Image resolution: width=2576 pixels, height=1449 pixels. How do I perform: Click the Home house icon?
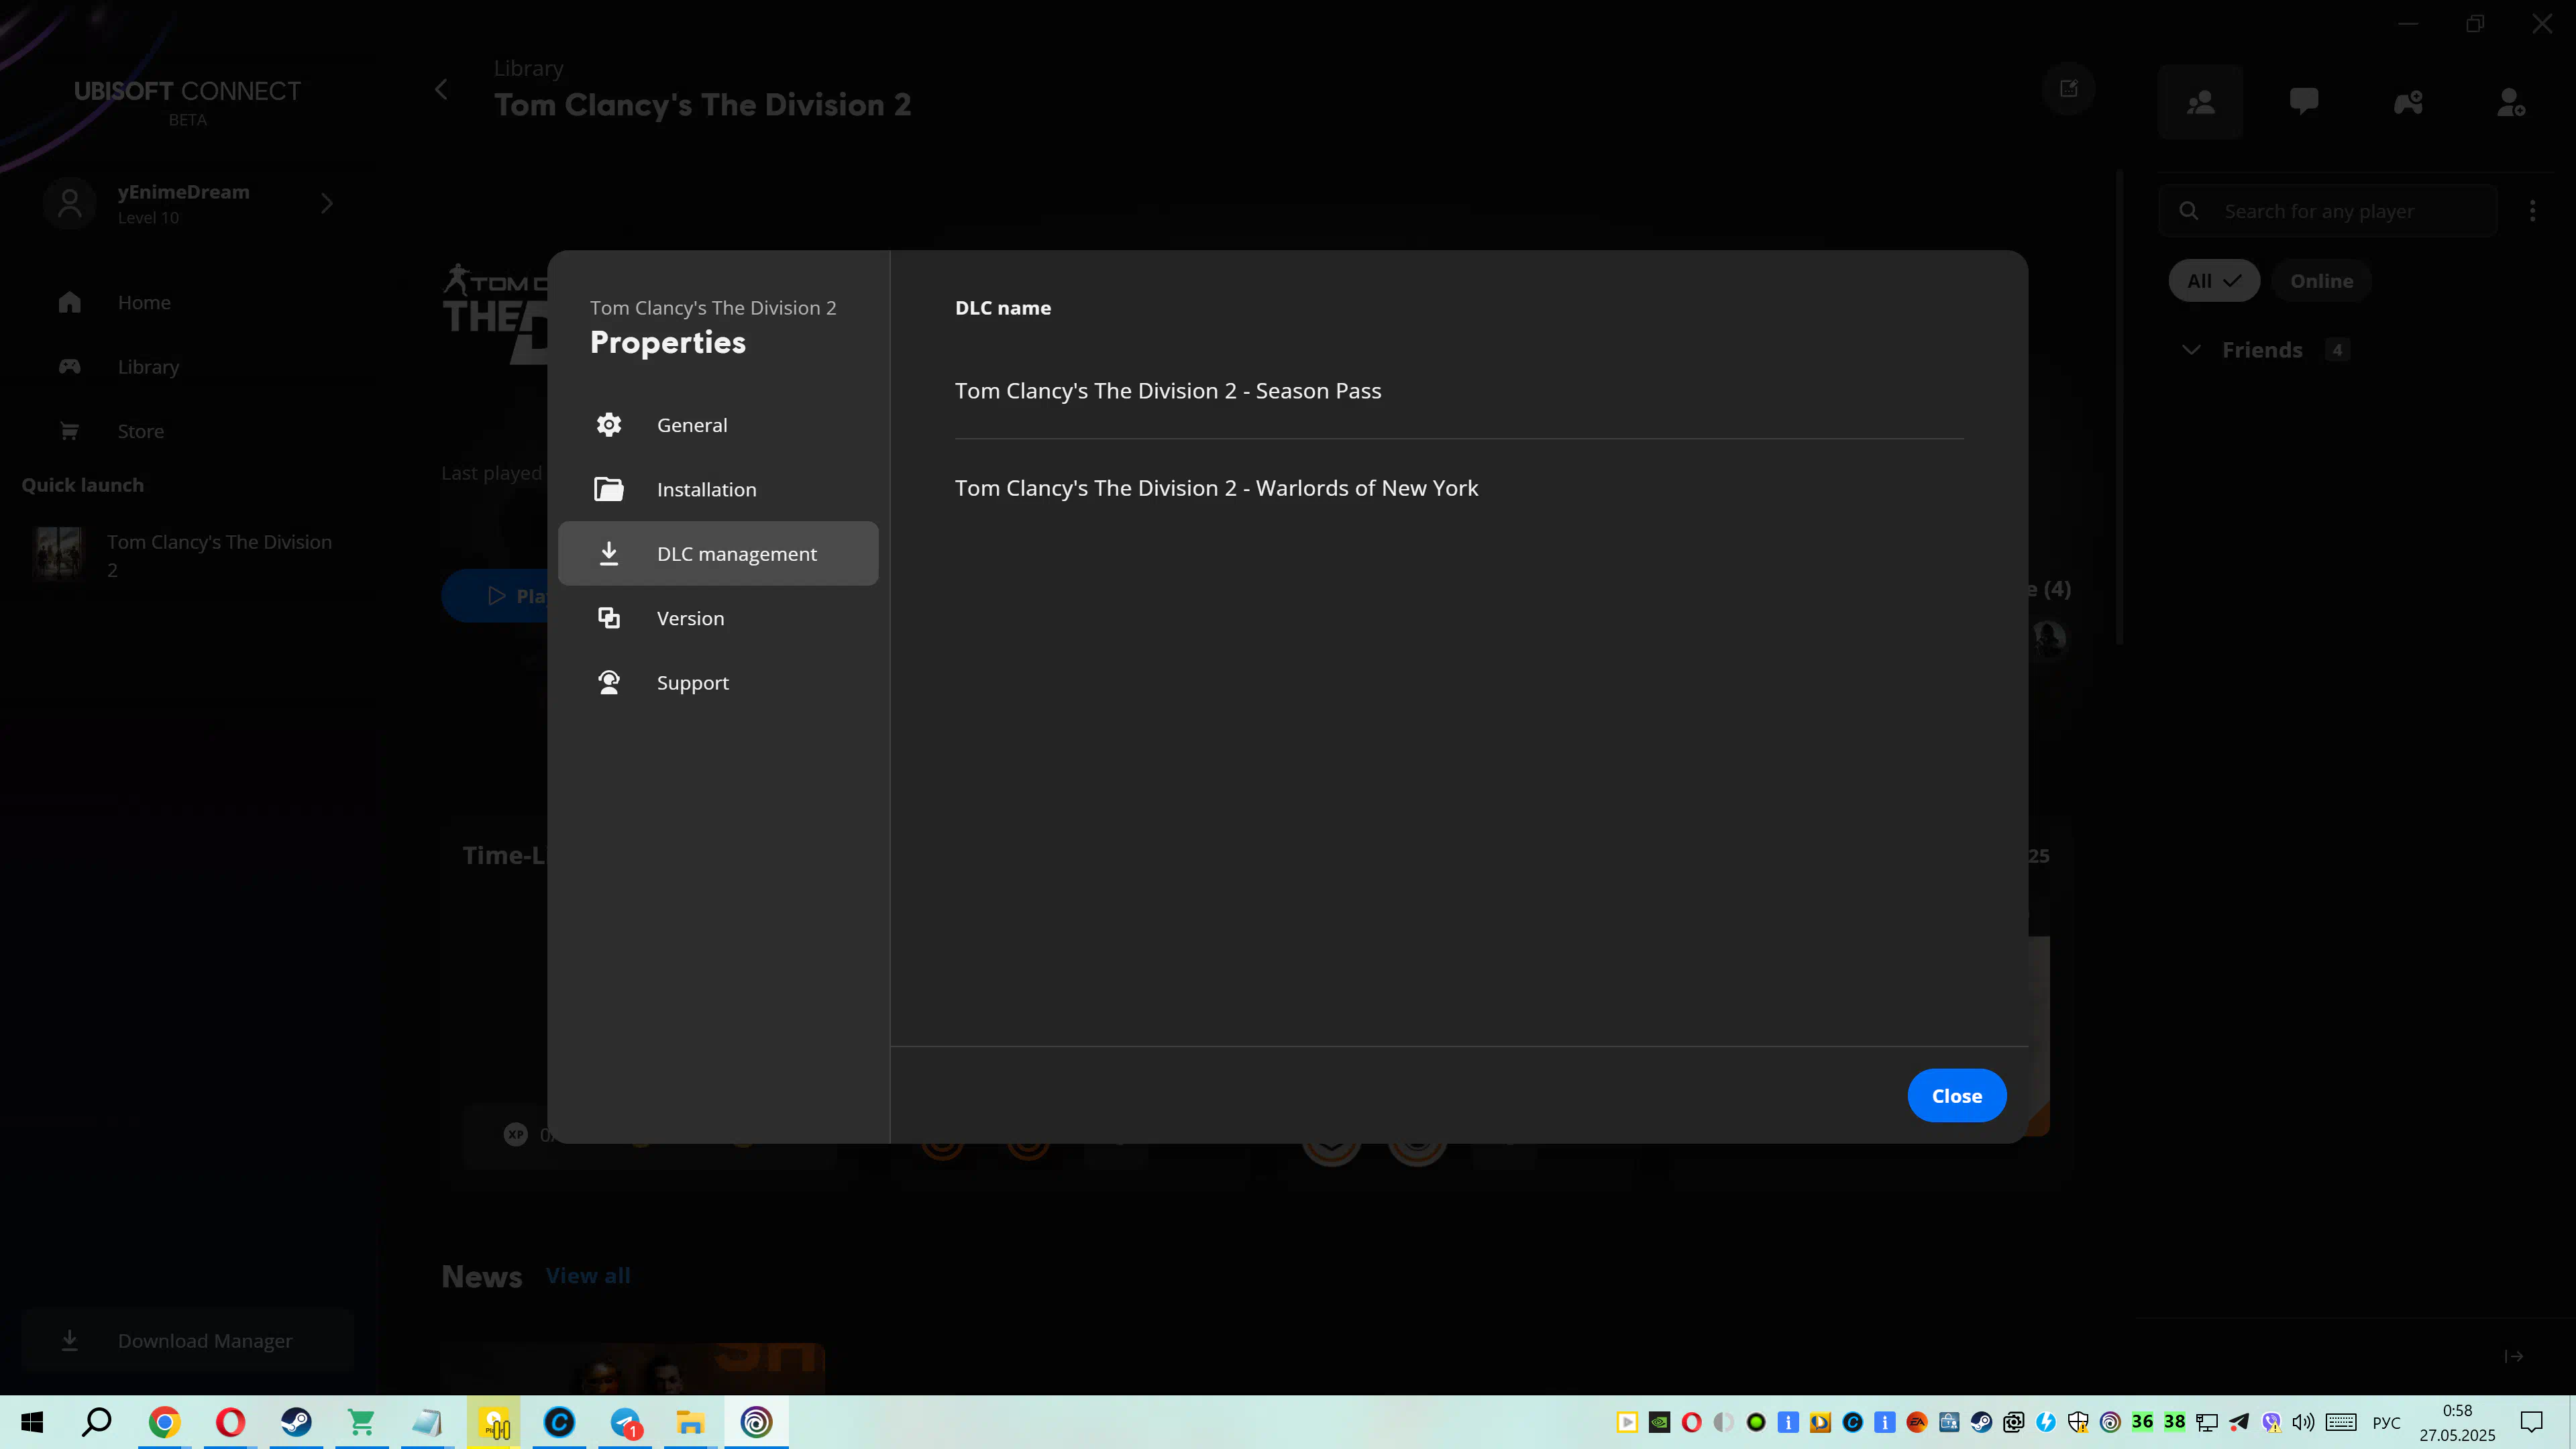click(69, 302)
